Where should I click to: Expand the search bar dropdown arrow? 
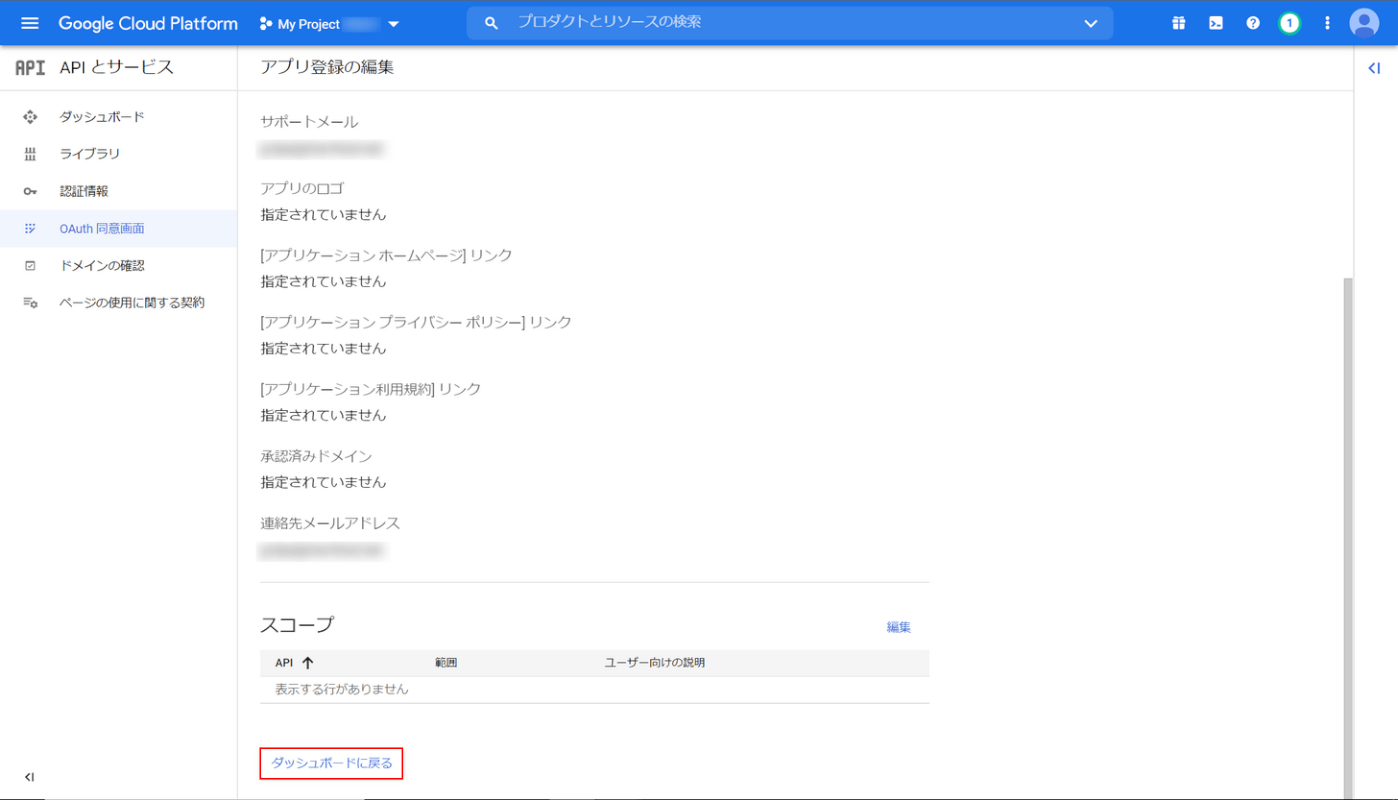[x=1090, y=24]
